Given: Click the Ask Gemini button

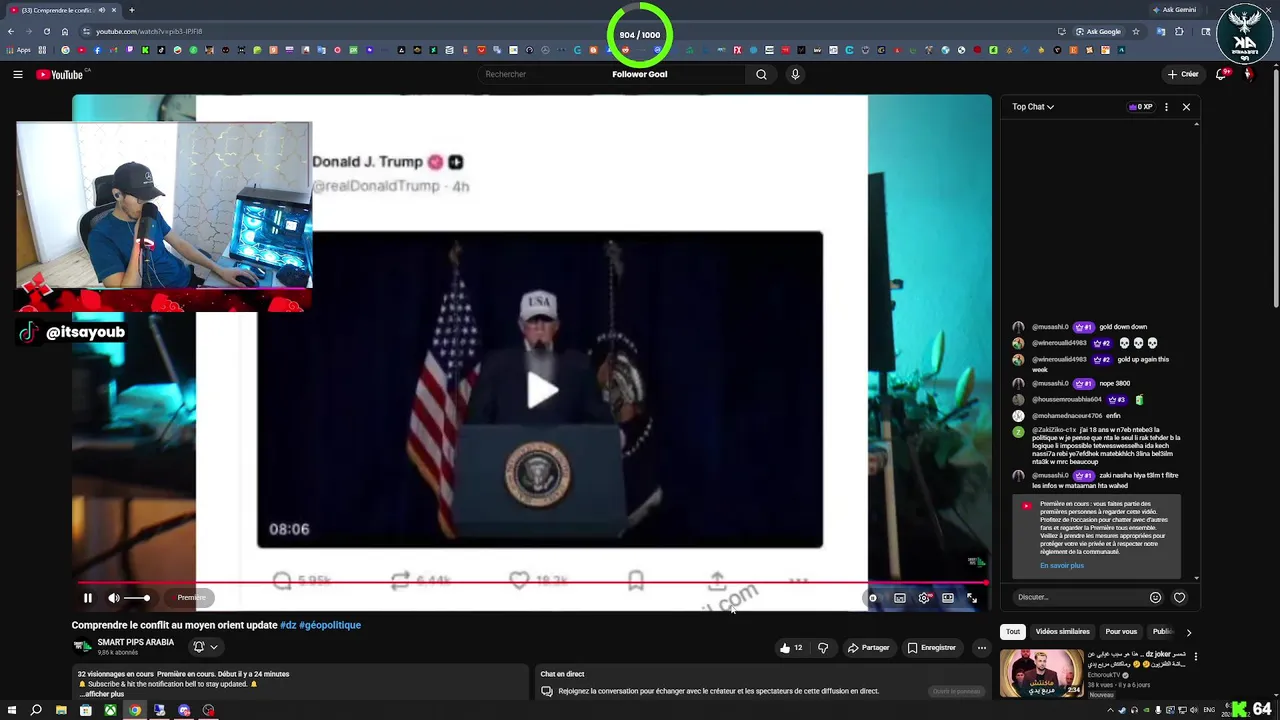Looking at the screenshot, I should point(1174,10).
